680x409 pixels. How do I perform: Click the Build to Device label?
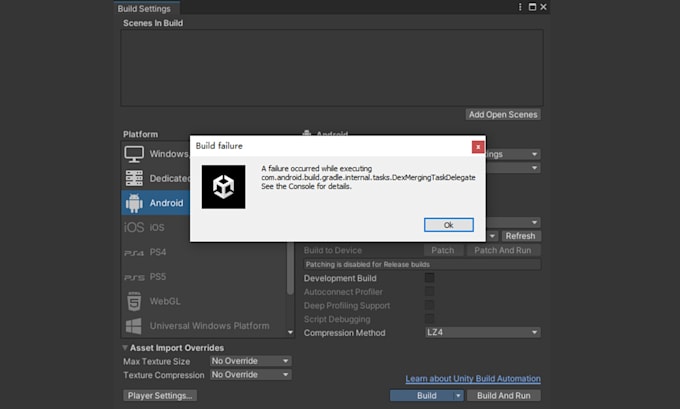(333, 250)
